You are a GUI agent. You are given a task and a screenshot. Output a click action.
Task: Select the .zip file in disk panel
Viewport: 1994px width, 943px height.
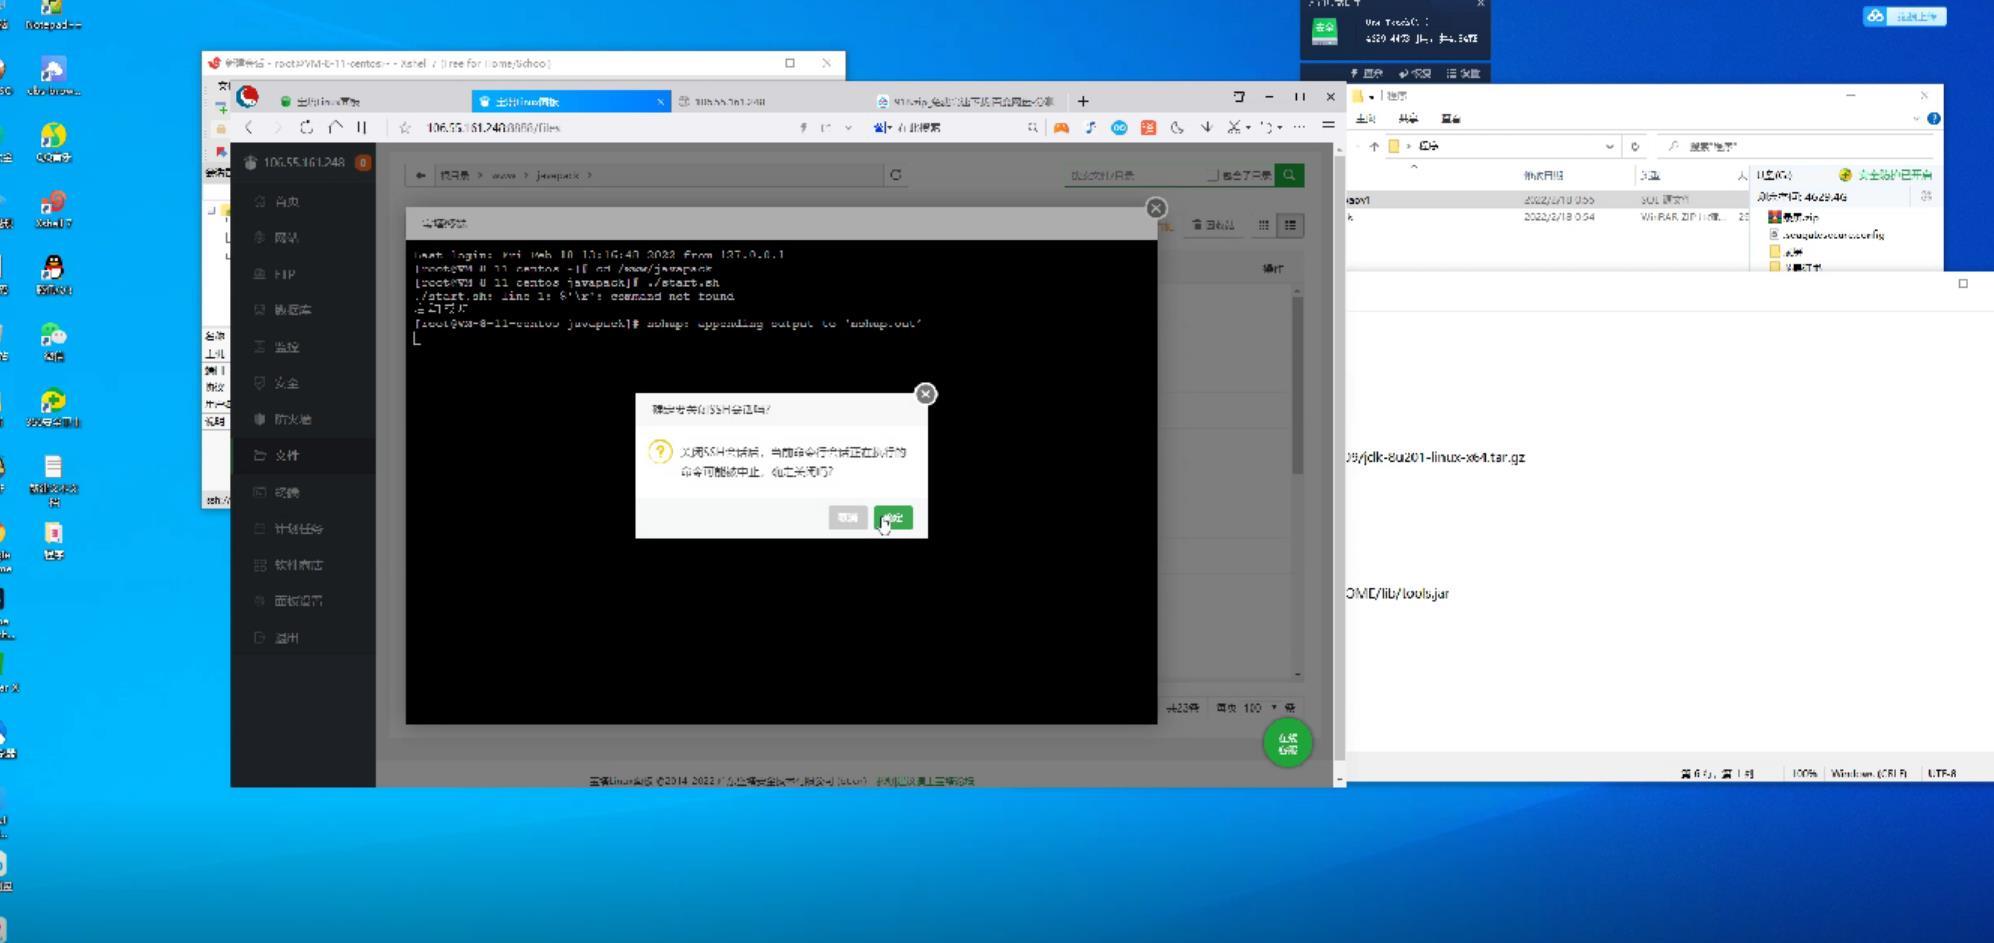point(1794,217)
